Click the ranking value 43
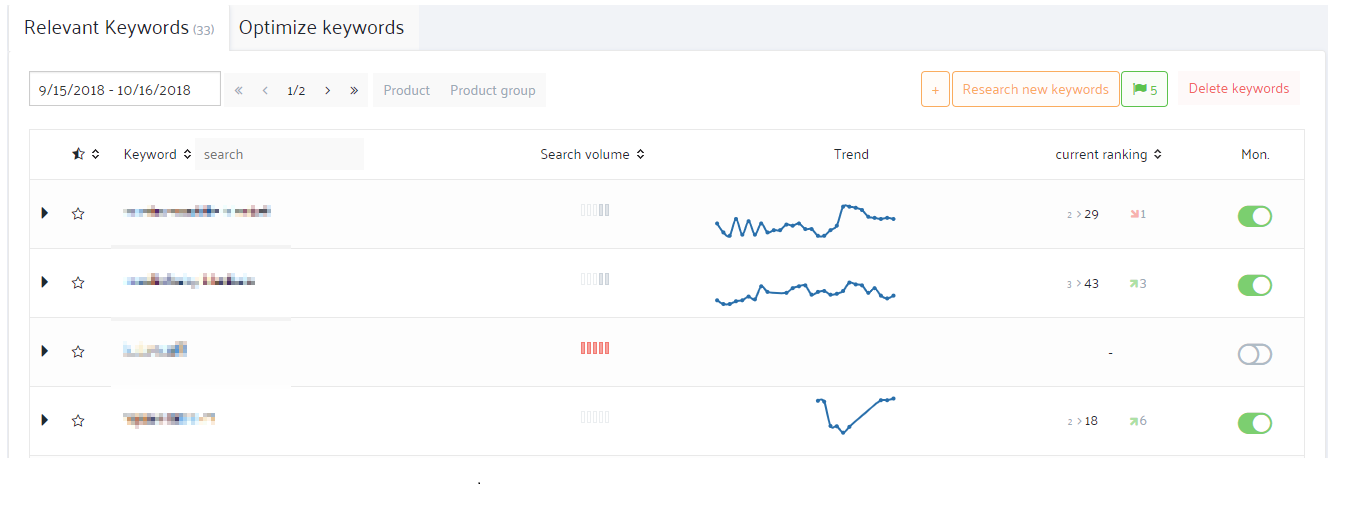This screenshot has height=513, width=1365. 1091,283
